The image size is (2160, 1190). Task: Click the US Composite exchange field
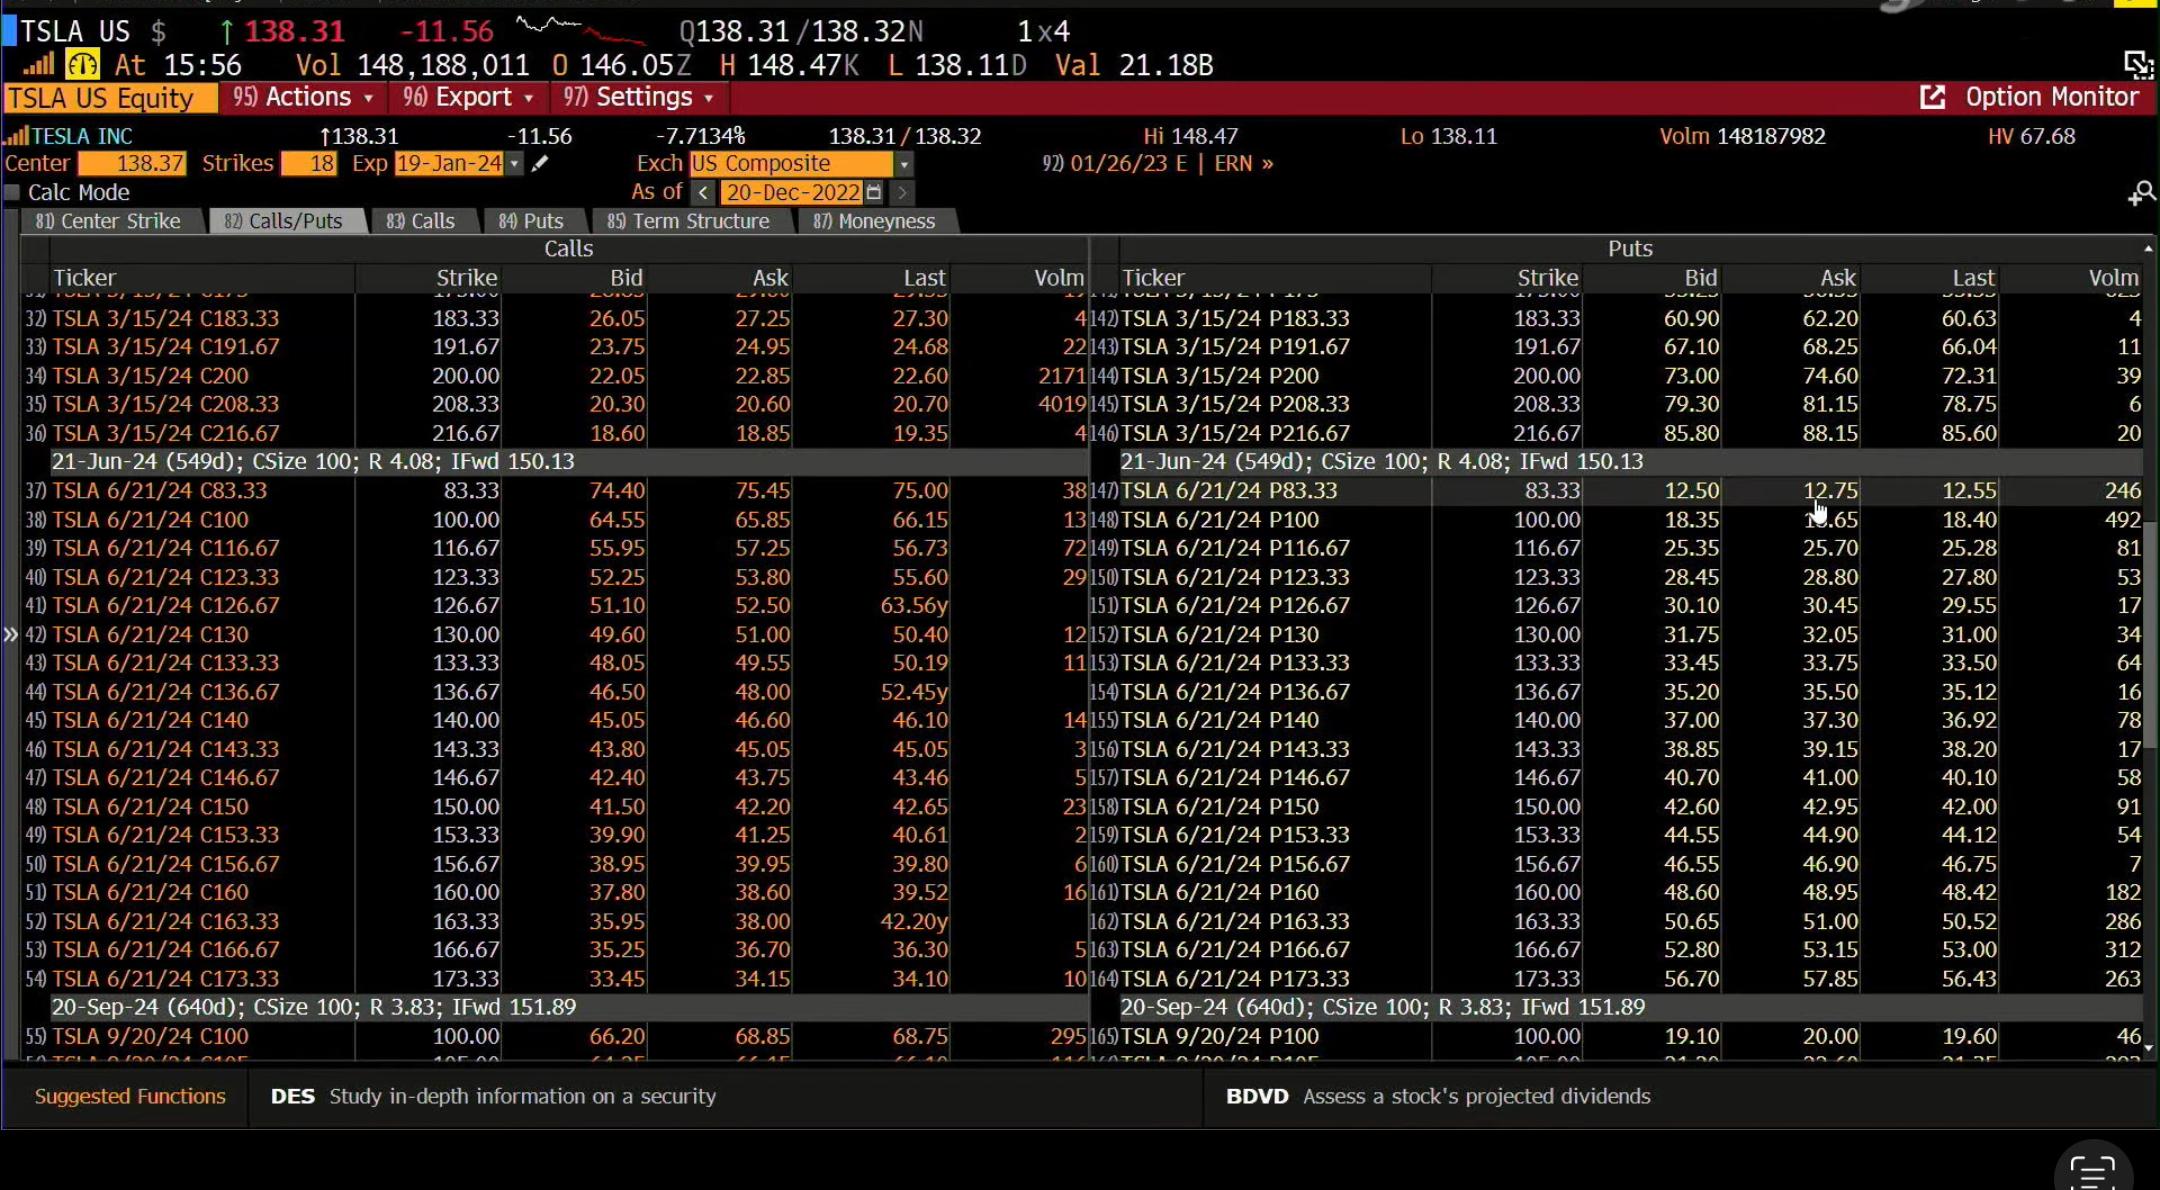790,164
